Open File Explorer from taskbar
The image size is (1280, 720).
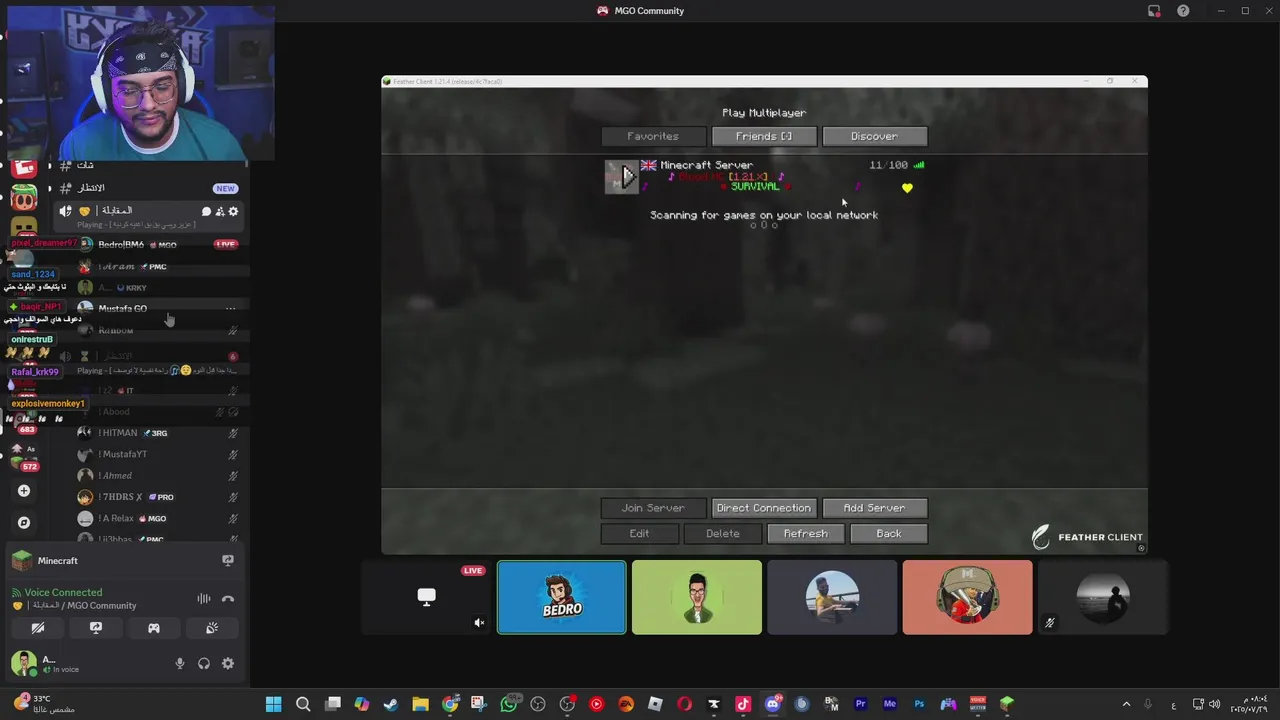click(420, 704)
